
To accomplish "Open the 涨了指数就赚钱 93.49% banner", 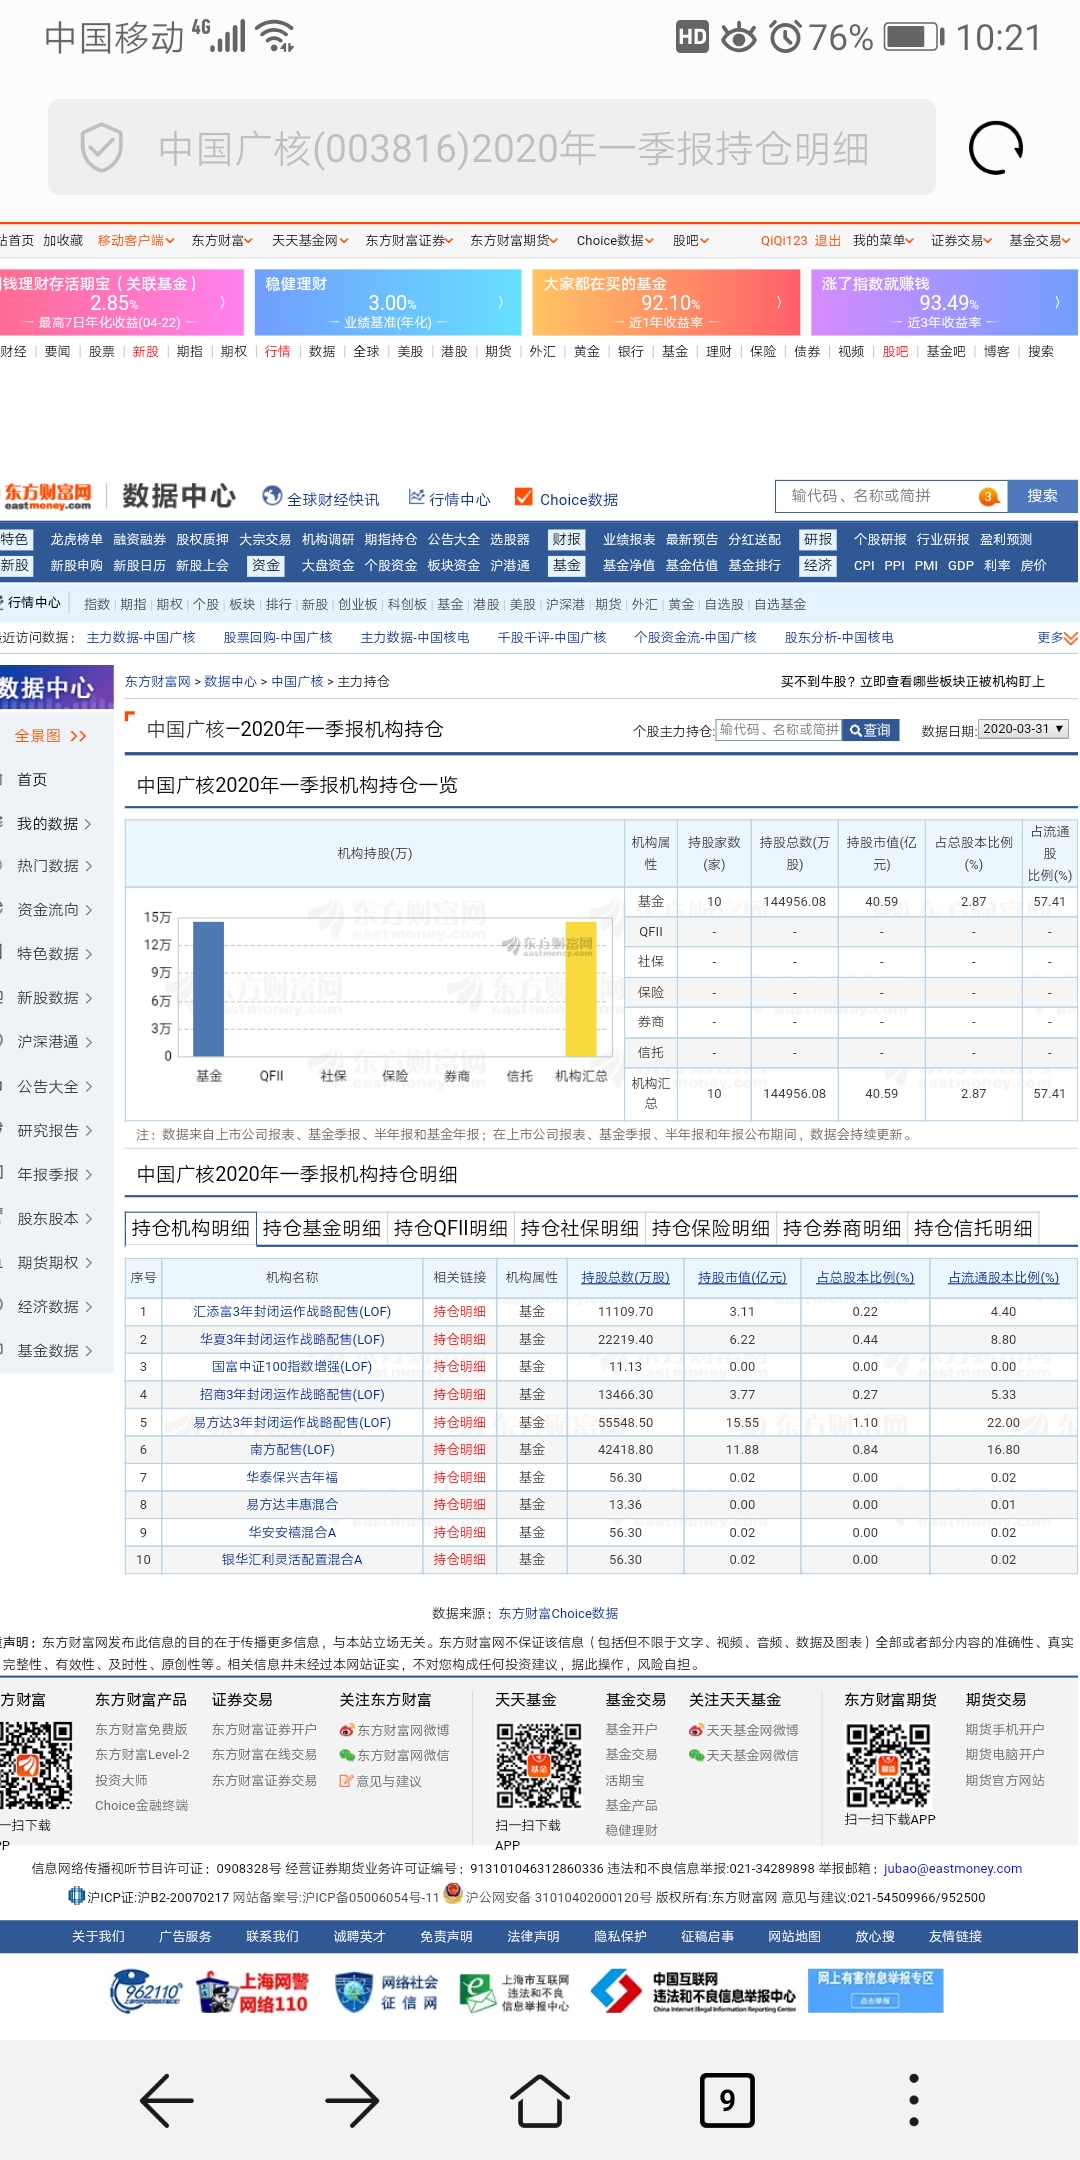I will point(944,302).
